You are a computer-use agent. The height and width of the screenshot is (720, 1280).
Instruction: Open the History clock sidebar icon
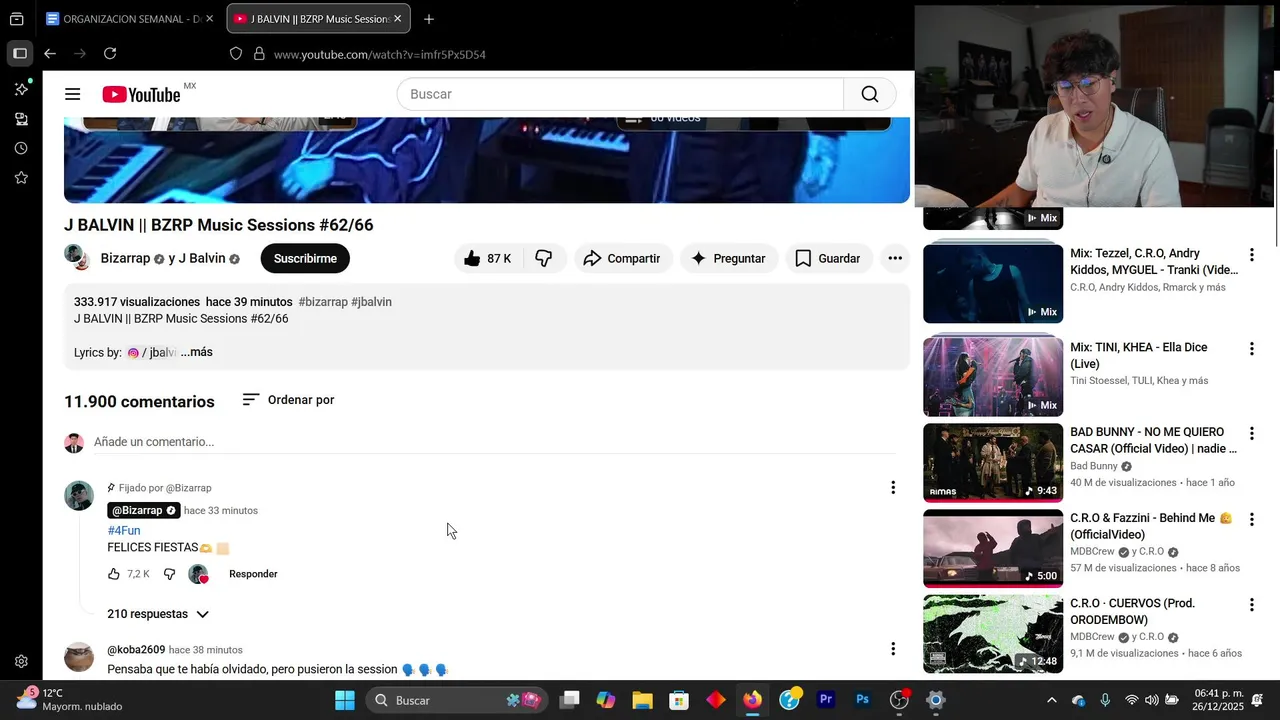point(21,148)
